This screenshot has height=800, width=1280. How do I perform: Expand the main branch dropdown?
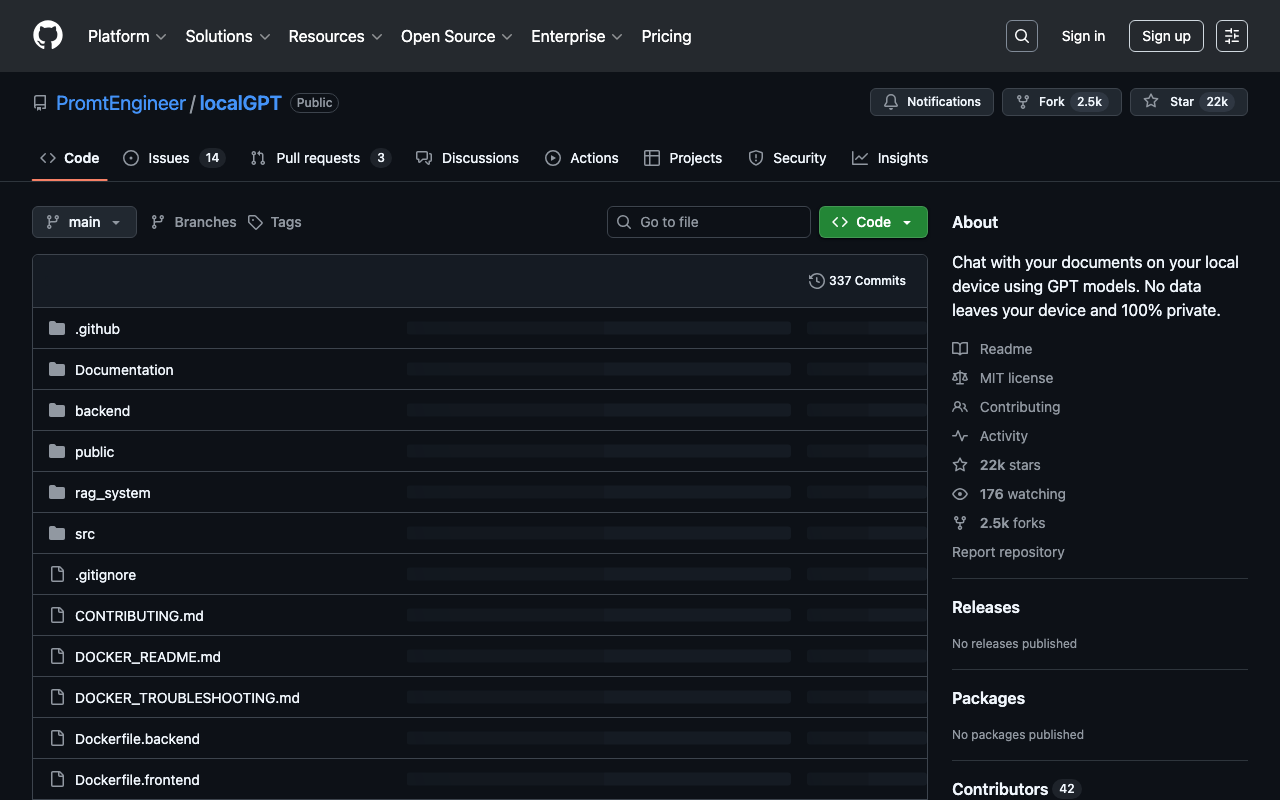point(84,222)
